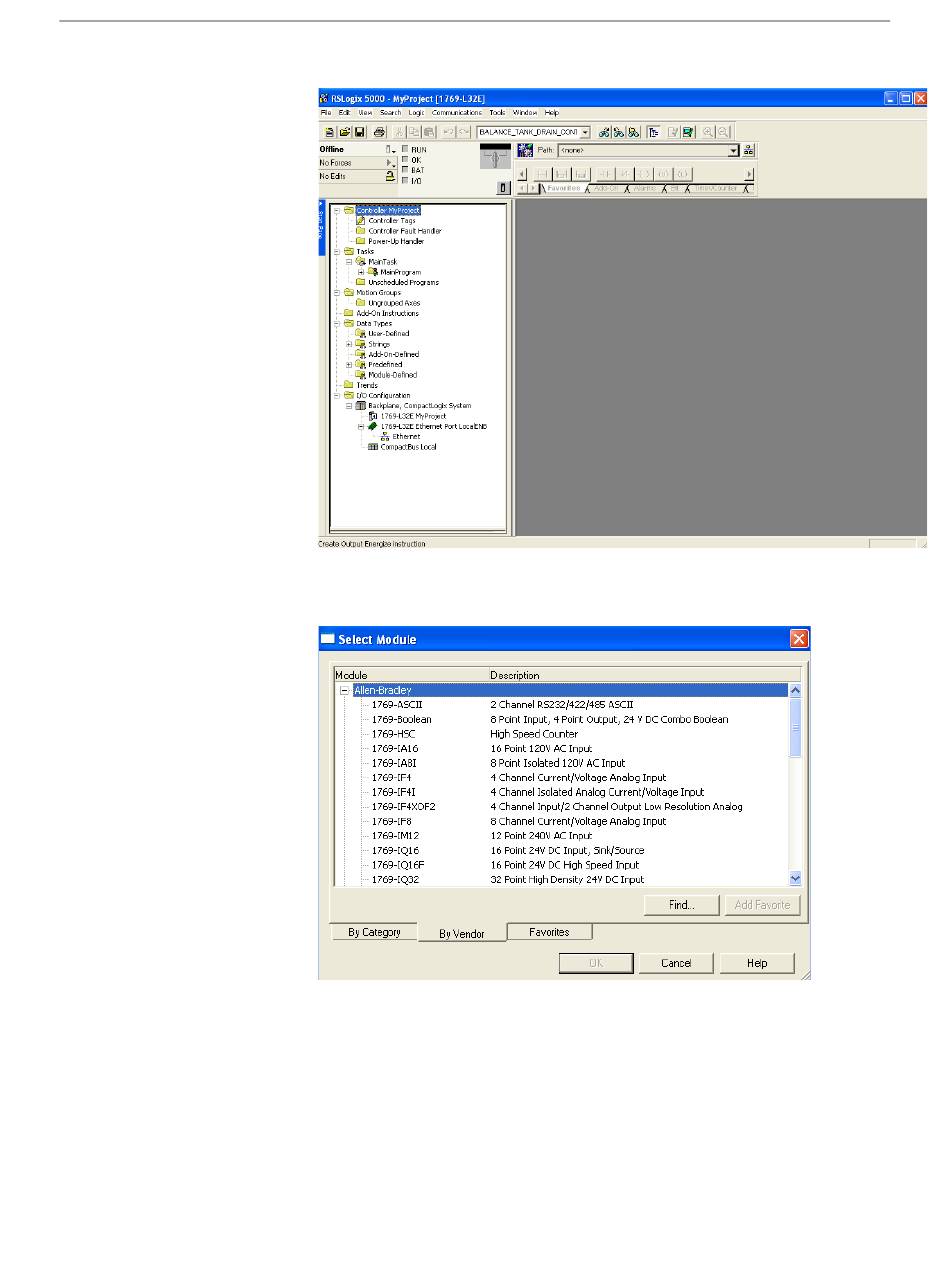Click the Copy toolbar icon

click(414, 132)
